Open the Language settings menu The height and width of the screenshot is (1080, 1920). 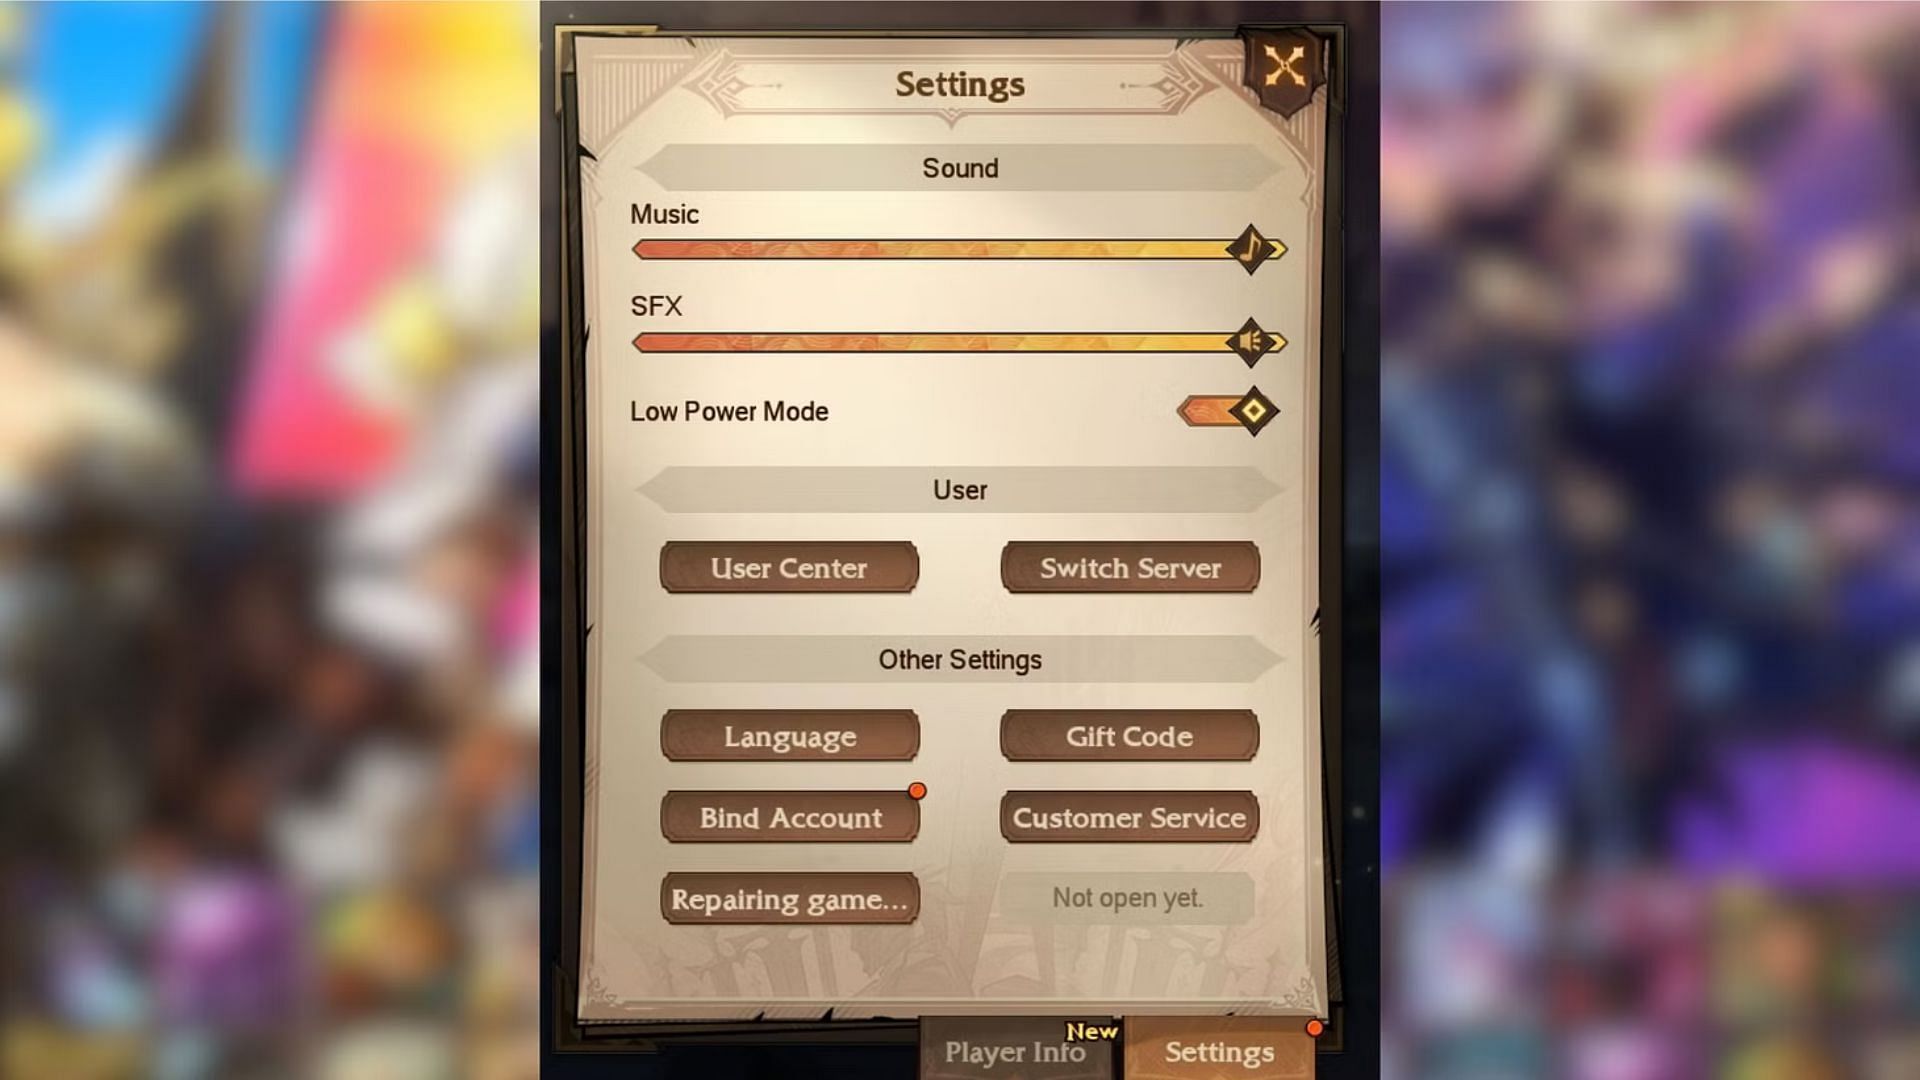[x=790, y=736]
